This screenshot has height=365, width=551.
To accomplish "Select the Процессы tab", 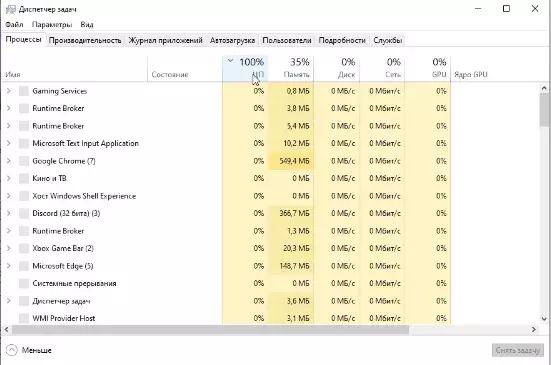I will click(x=23, y=40).
